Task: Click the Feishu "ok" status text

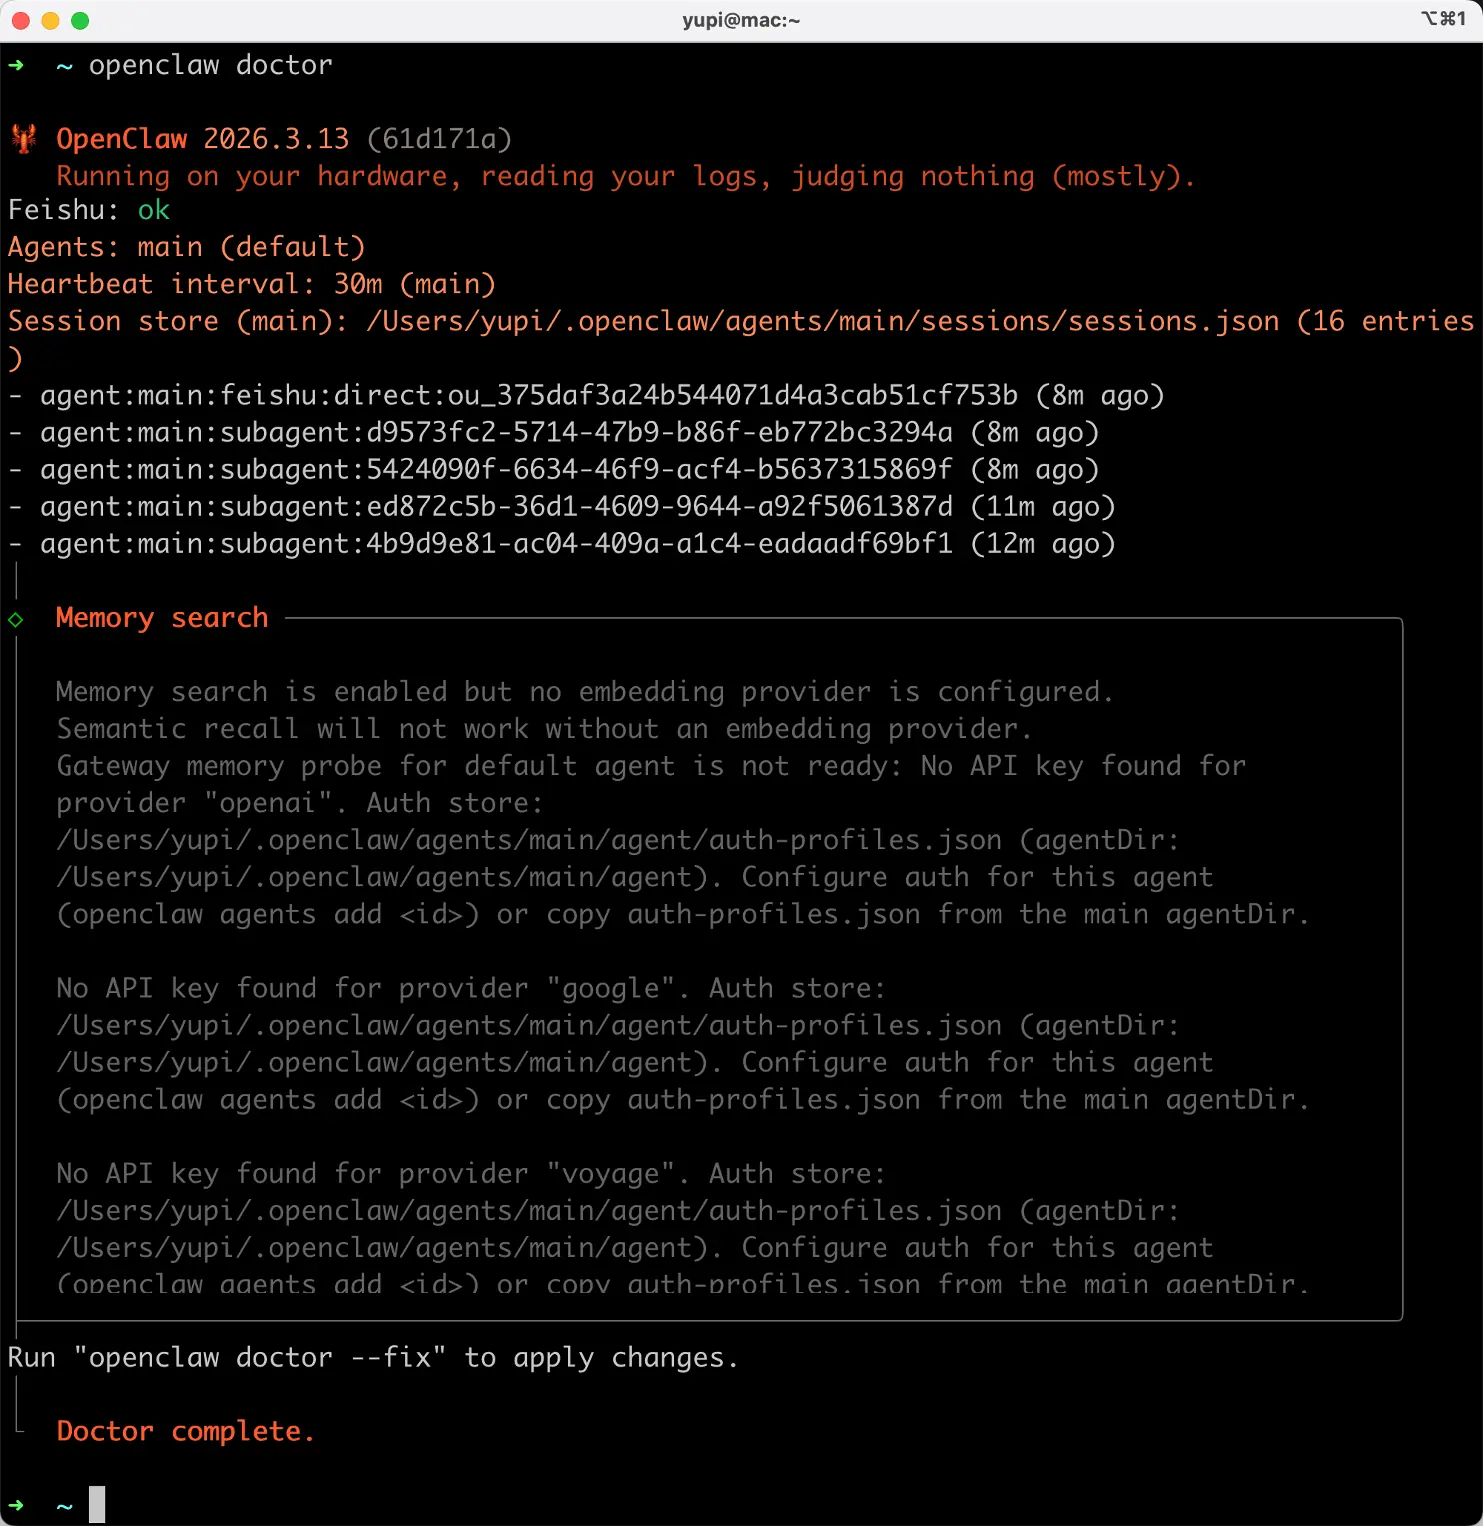Action: [x=154, y=210]
